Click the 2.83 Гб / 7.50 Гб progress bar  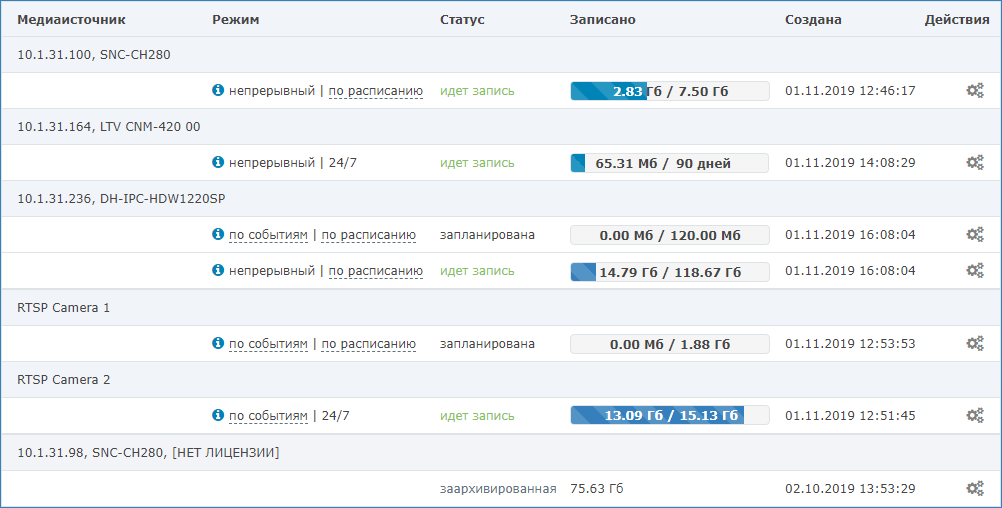coord(669,91)
